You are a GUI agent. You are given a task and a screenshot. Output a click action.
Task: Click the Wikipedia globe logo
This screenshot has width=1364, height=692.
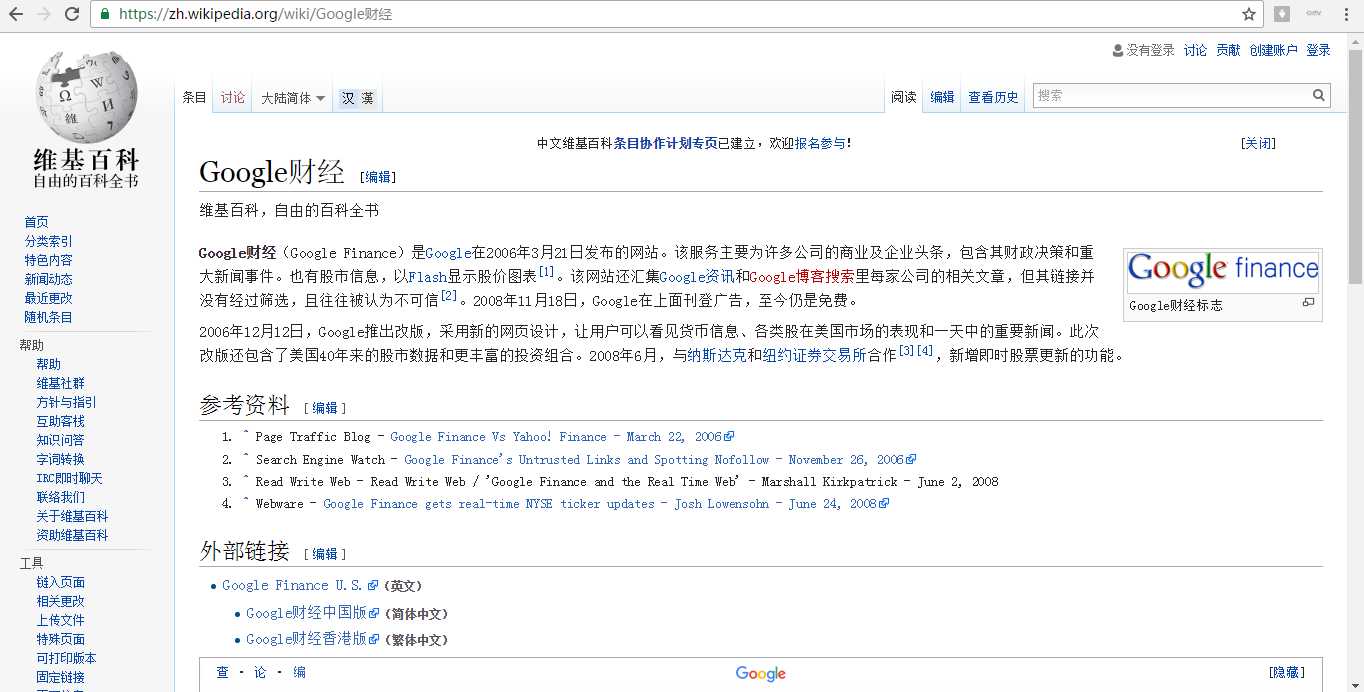86,96
